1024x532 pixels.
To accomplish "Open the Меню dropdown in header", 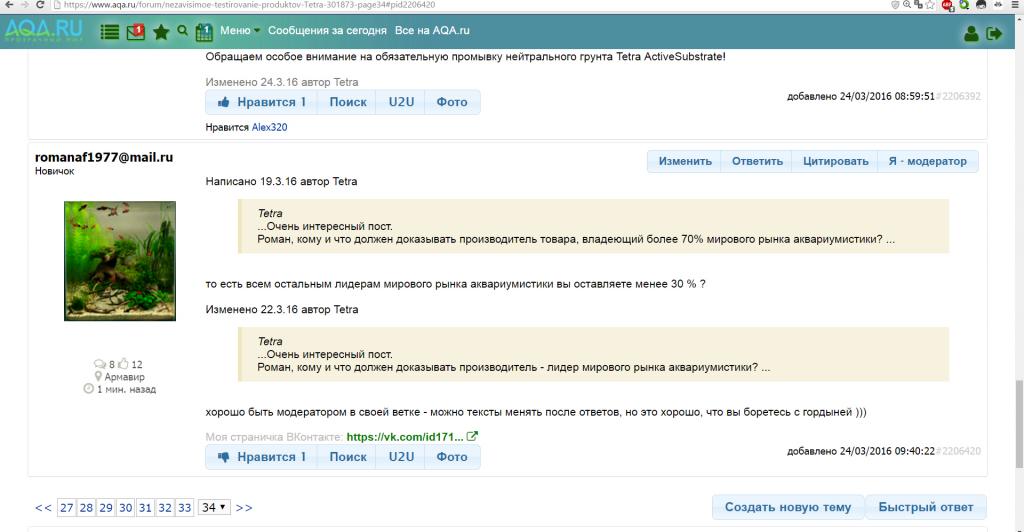I will [x=240, y=30].
